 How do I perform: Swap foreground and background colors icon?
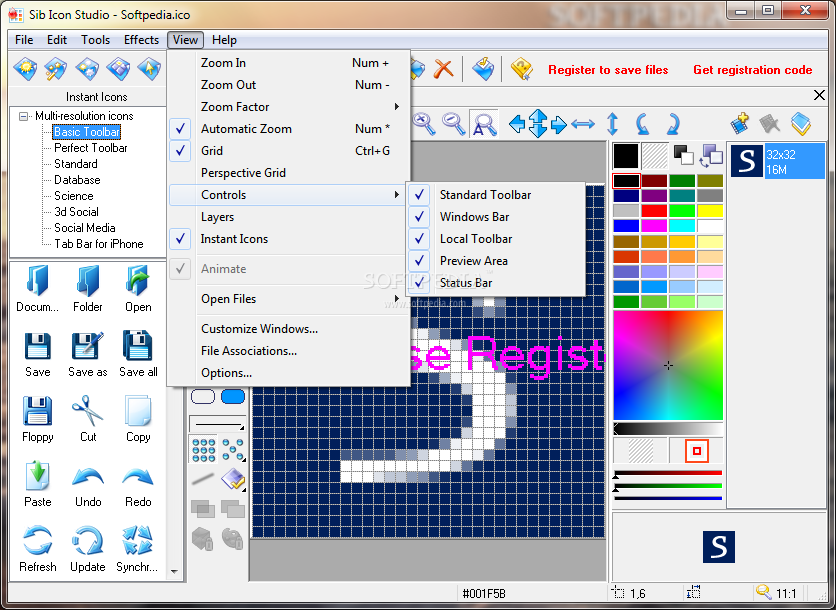click(x=713, y=155)
